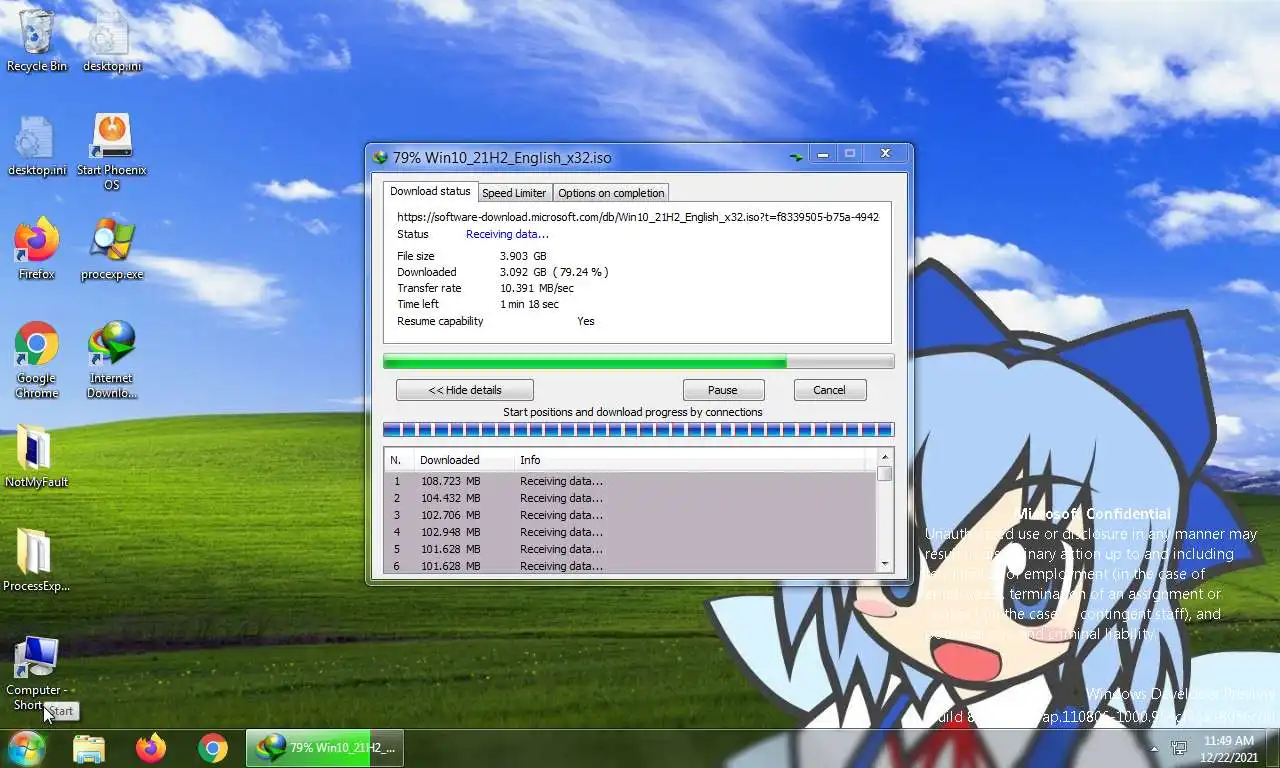1280x768 pixels.
Task: Select the ProcessExp archive icon
Action: pos(36,560)
